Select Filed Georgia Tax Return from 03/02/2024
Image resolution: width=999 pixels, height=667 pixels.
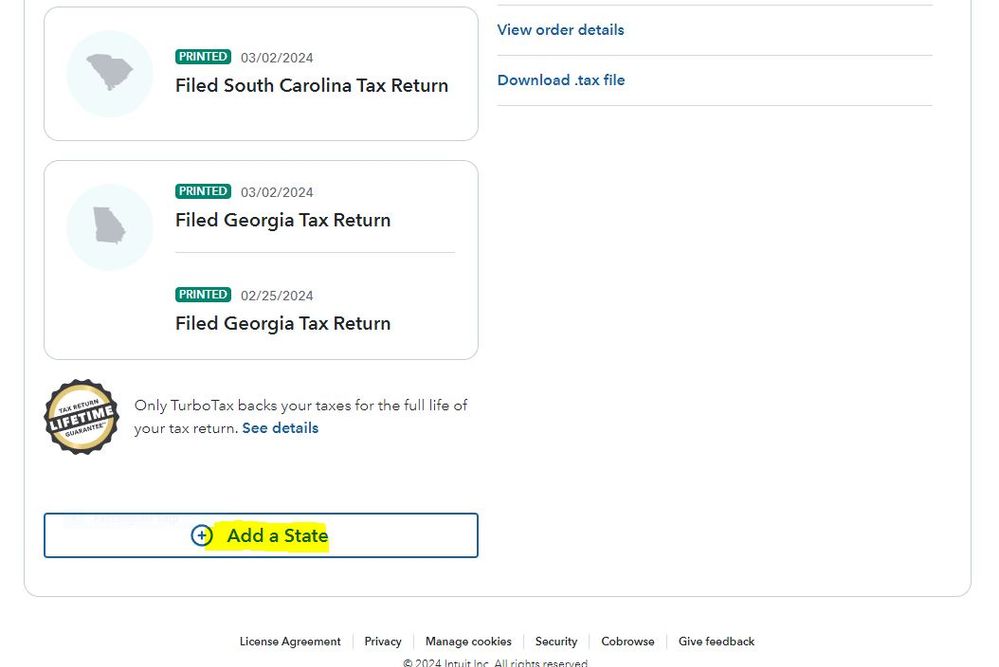point(283,220)
